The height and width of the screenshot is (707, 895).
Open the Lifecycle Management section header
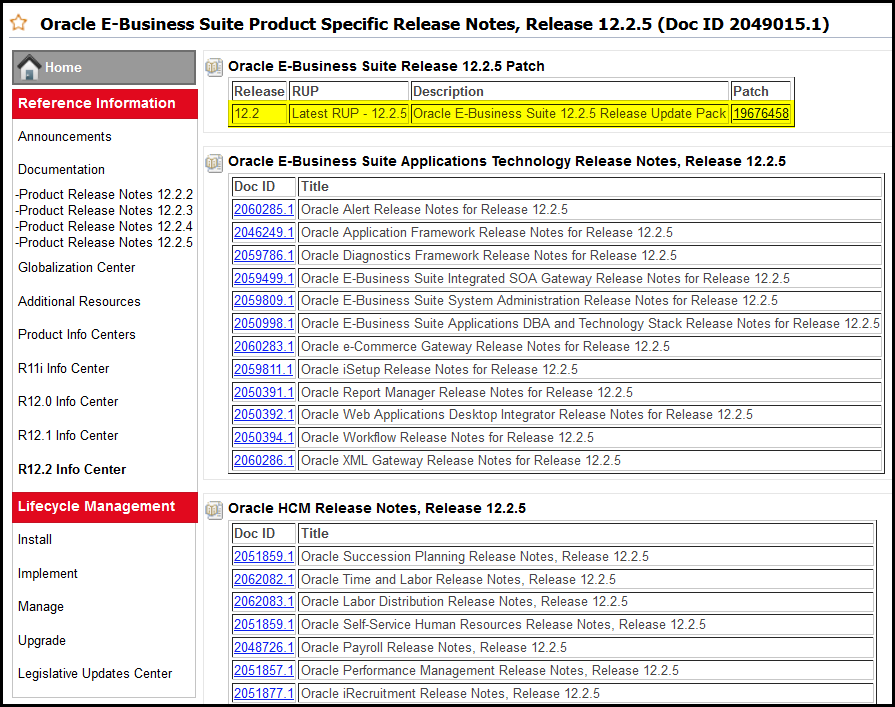[105, 507]
